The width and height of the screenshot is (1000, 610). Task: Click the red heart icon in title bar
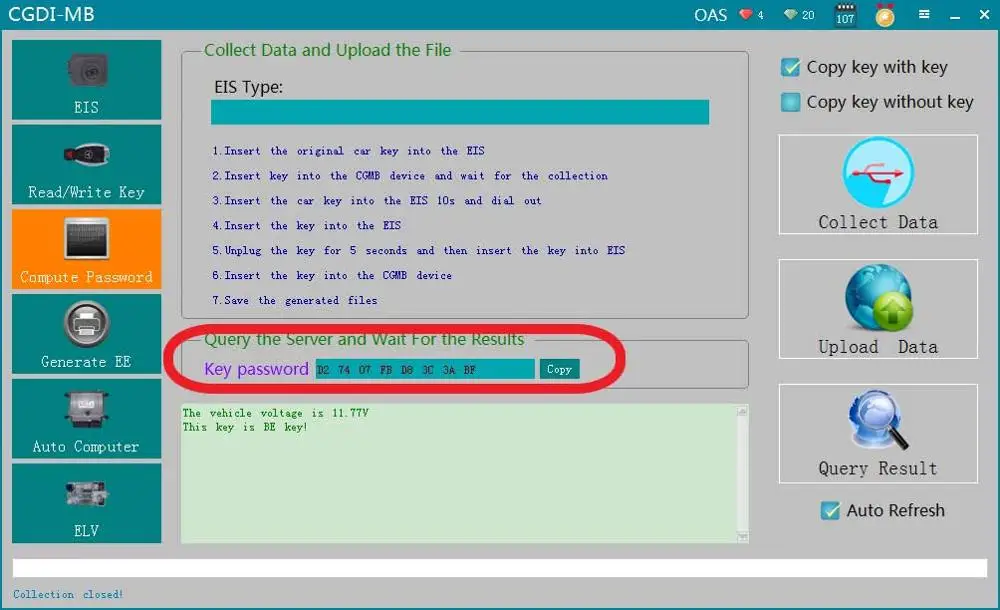746,14
